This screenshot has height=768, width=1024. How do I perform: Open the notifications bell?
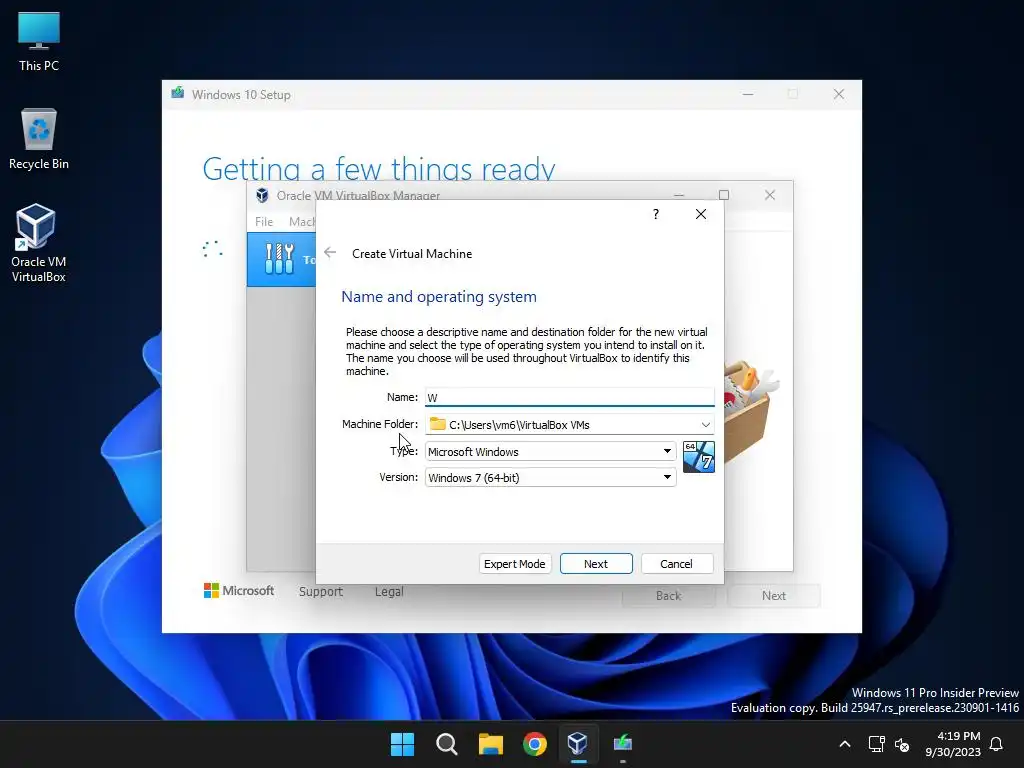997,744
